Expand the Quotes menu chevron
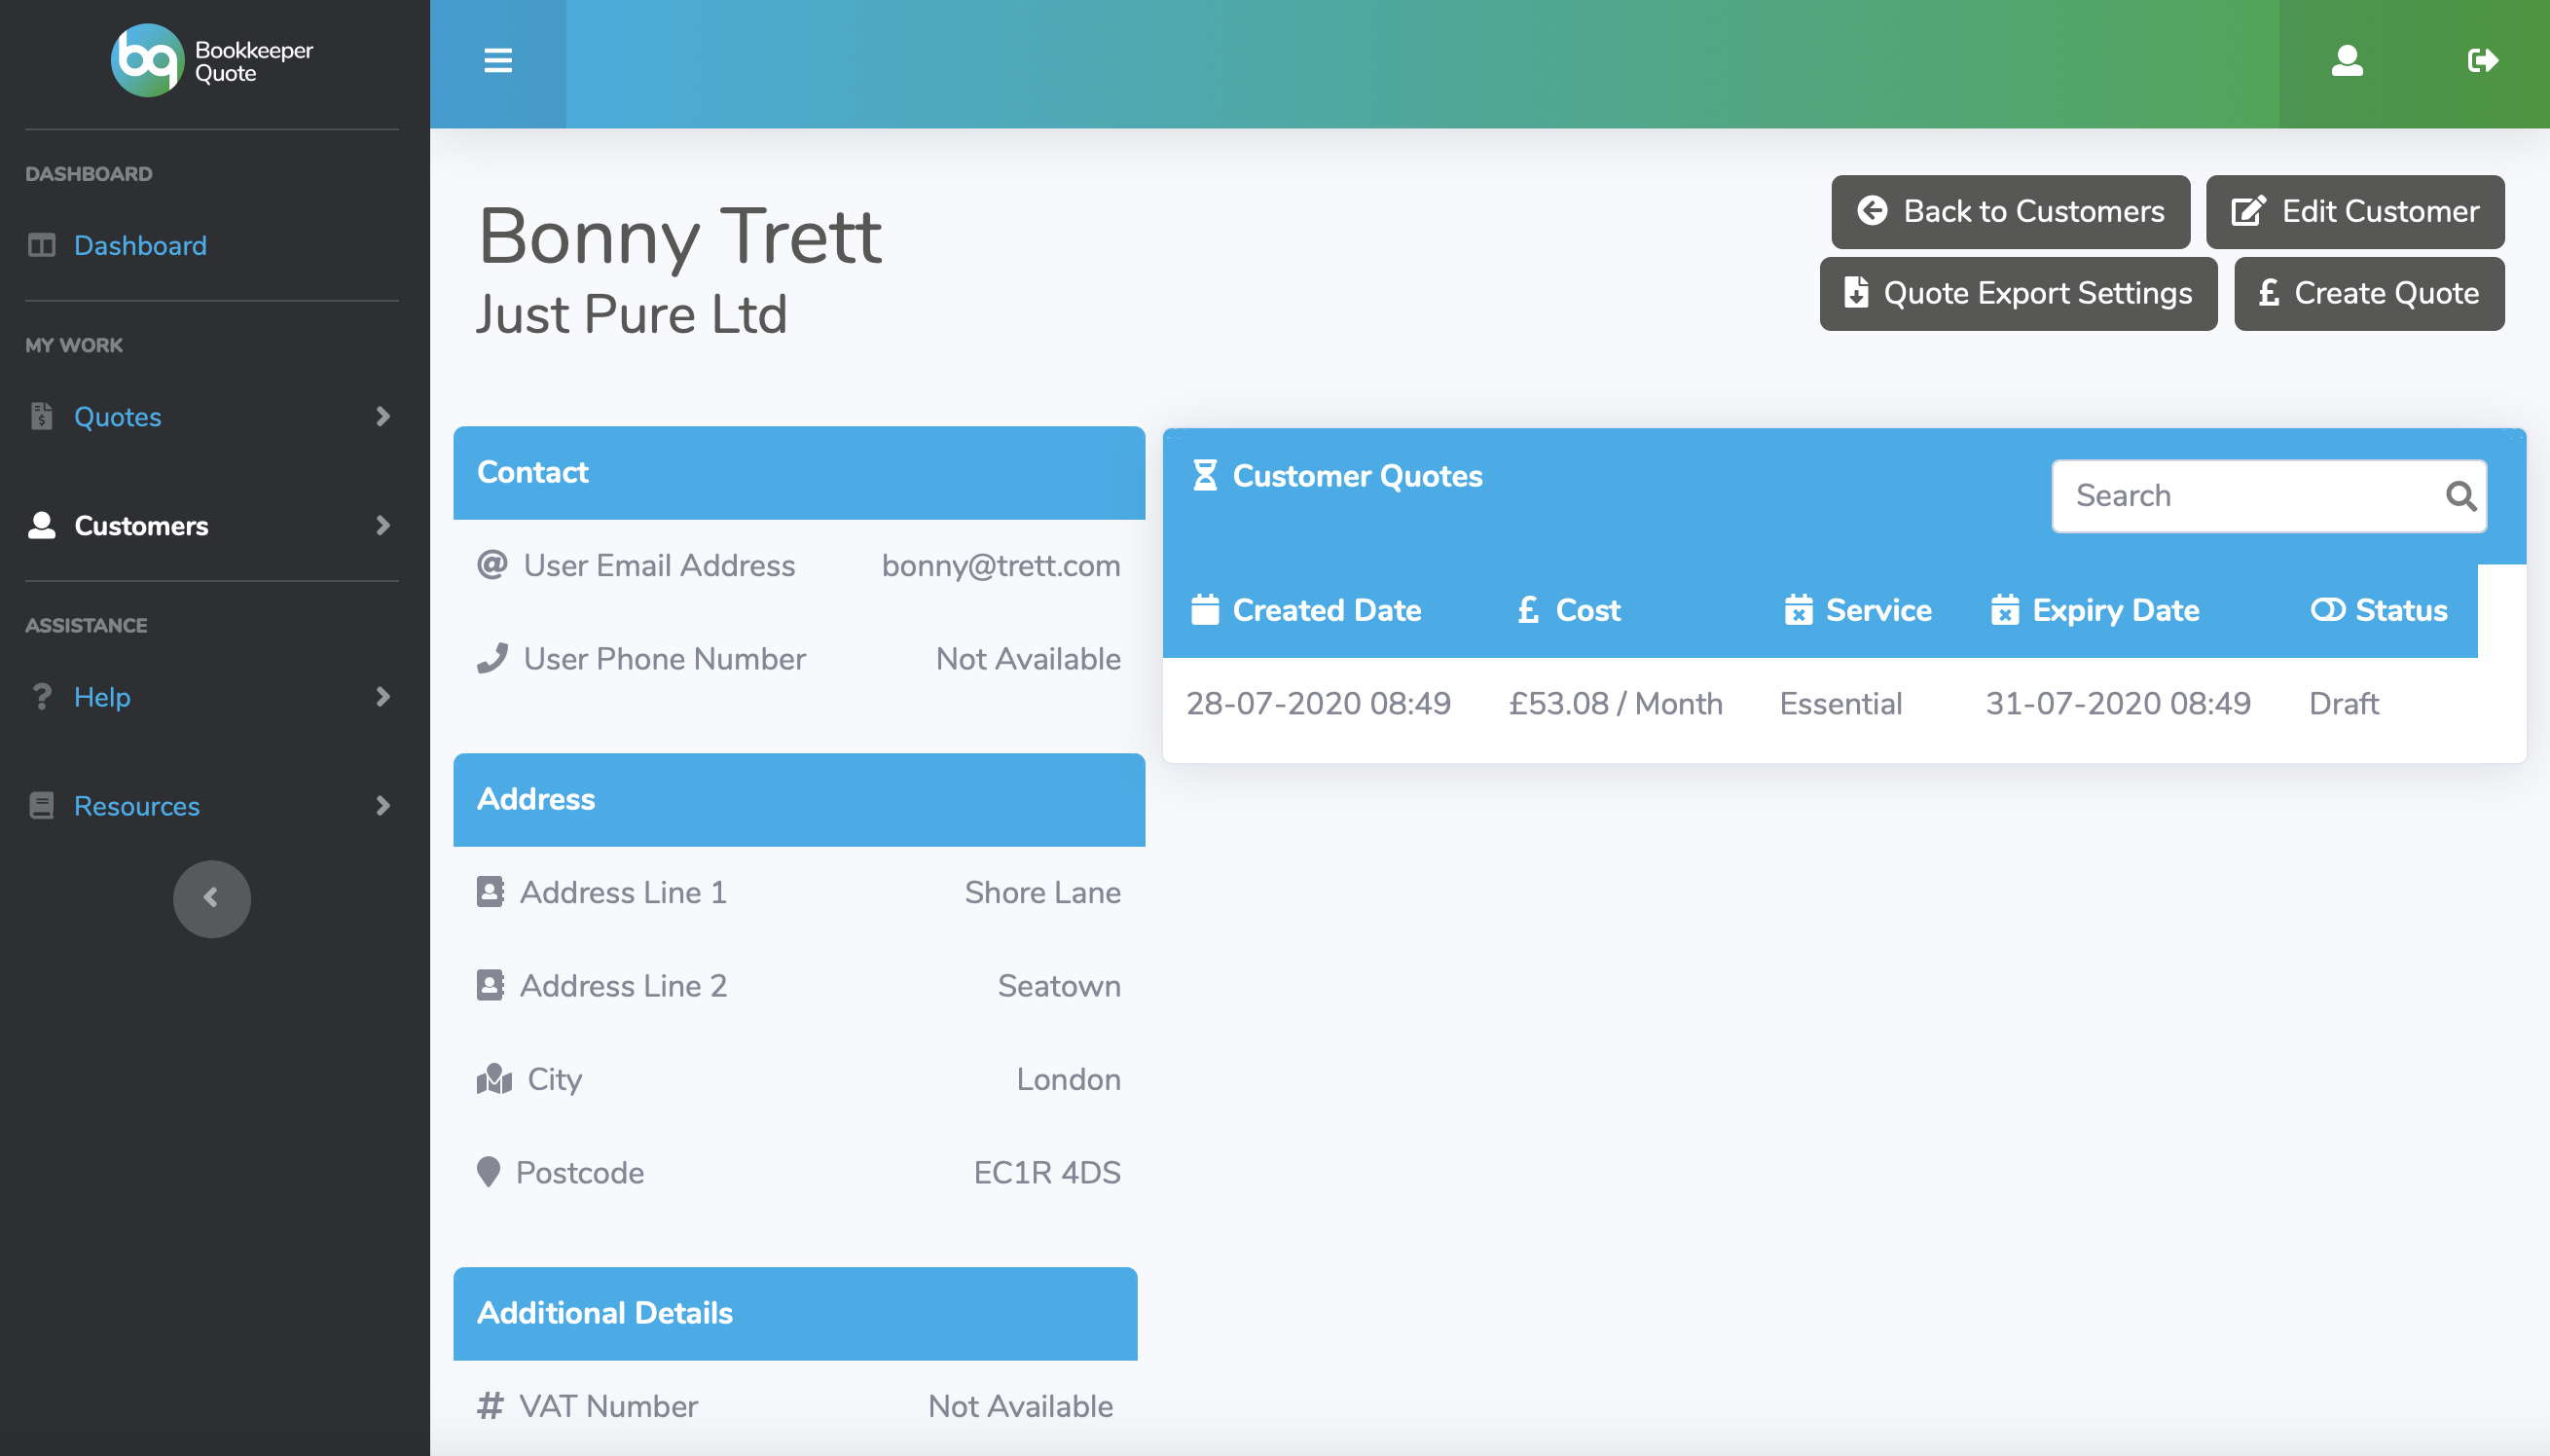Viewport: 2550px width, 1456px height. pyautogui.click(x=382, y=417)
